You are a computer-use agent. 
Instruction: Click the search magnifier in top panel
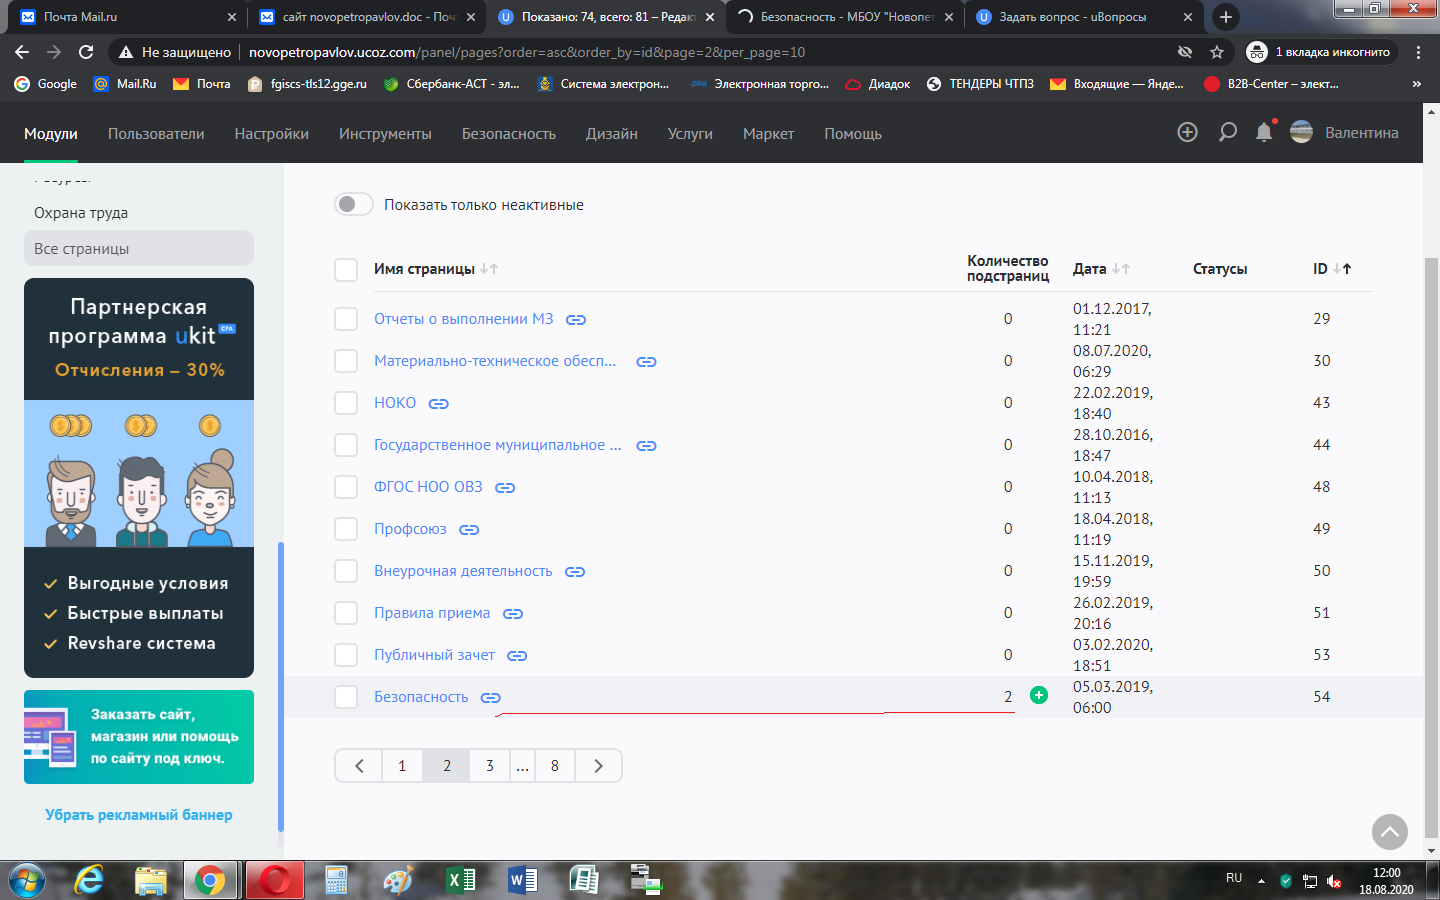pos(1227,133)
